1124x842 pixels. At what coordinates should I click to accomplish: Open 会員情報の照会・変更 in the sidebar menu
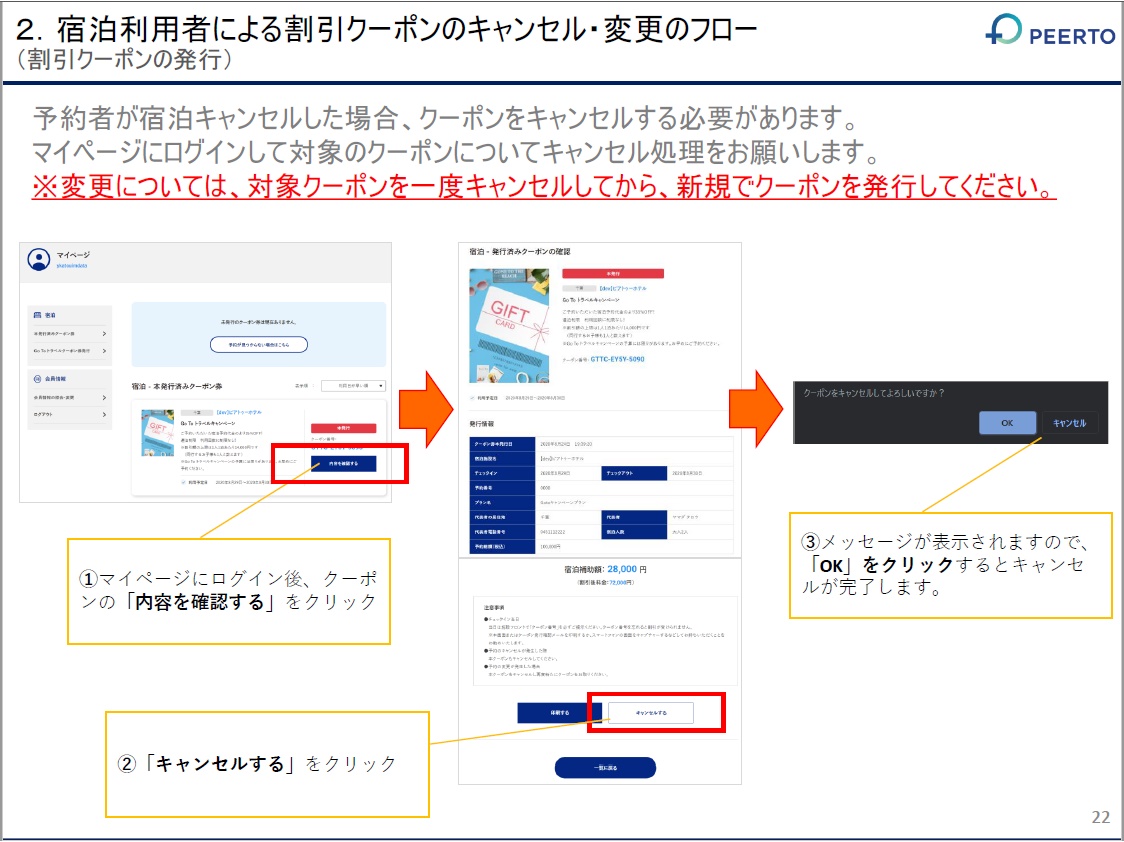click(69, 397)
